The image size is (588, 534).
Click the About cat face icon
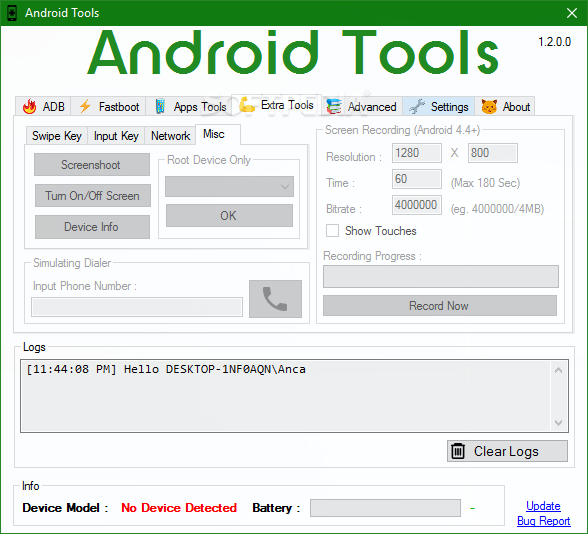489,106
